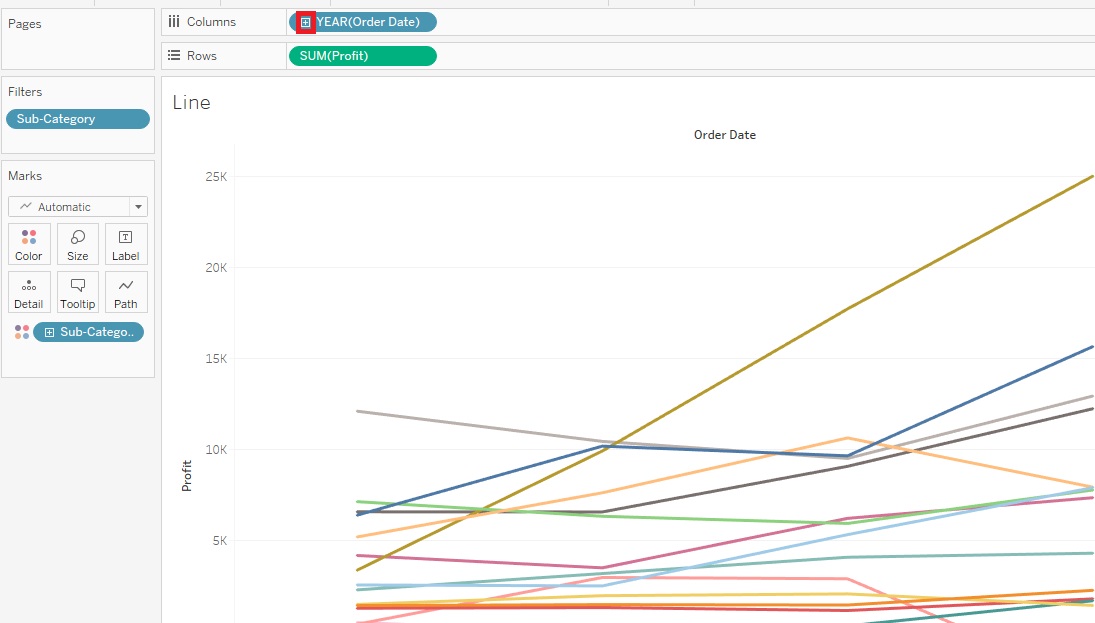Open the Path marks card
1095x623 pixels.
pos(126,292)
